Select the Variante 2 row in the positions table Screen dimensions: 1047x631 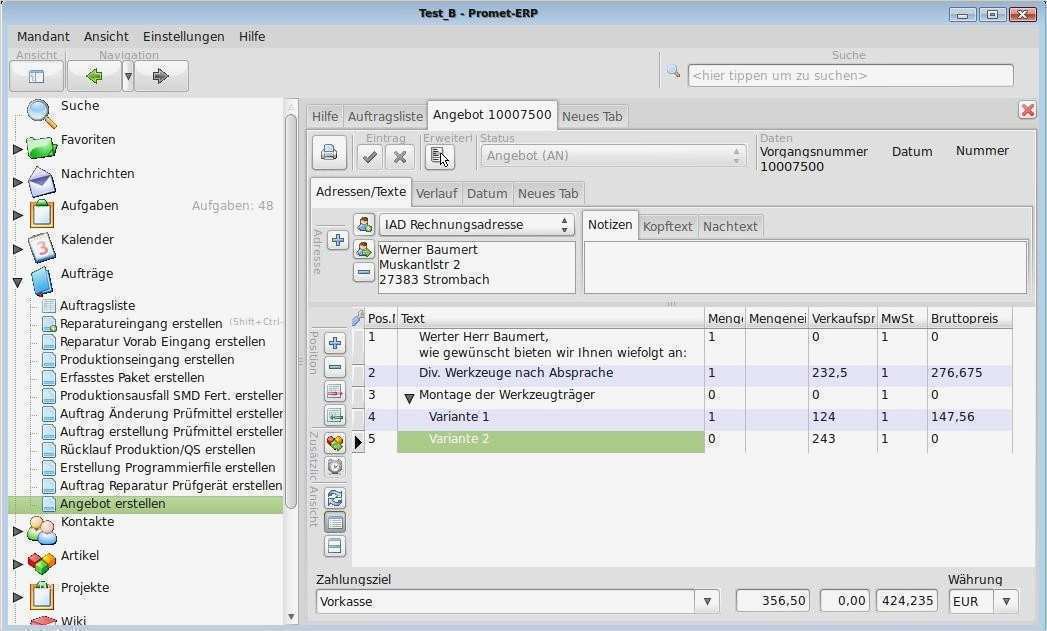click(x=459, y=438)
